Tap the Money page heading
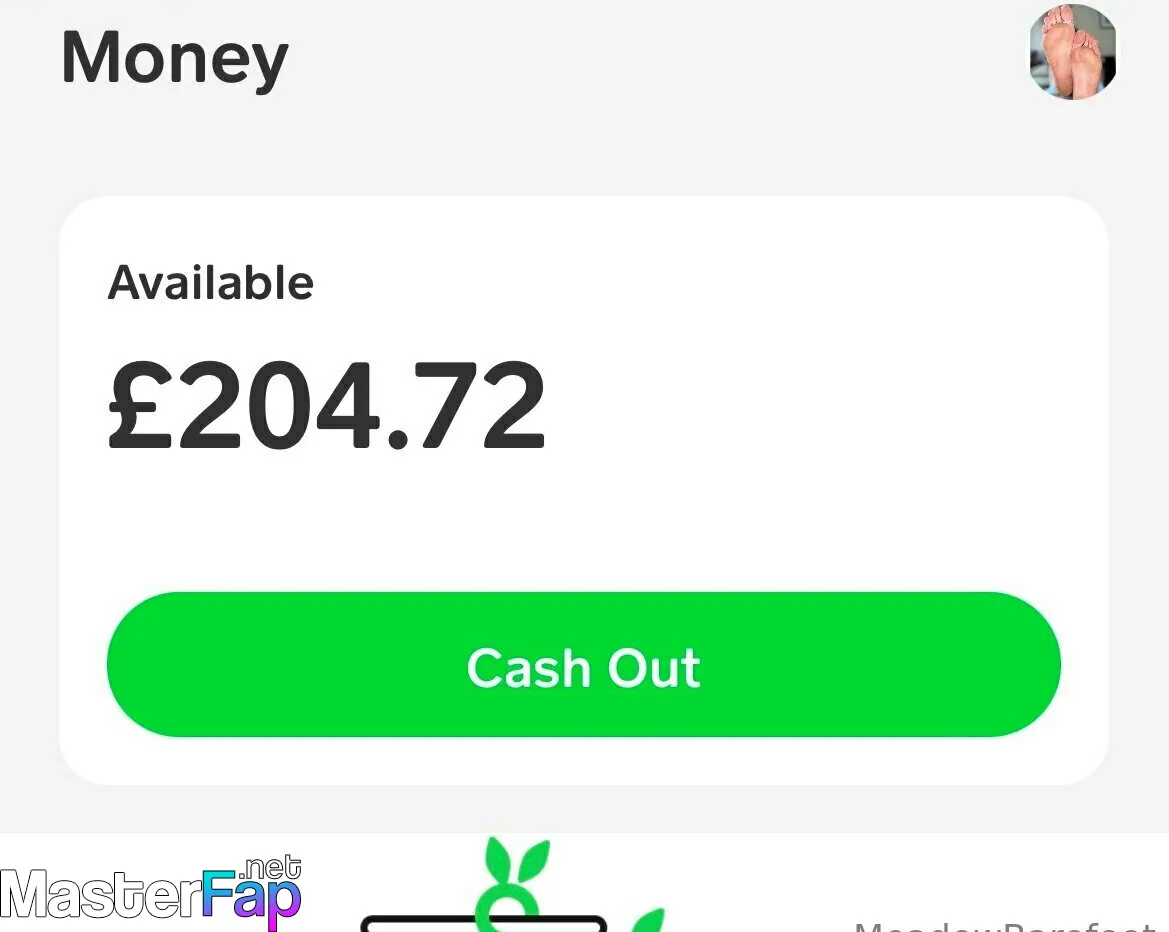This screenshot has width=1169, height=932. pos(175,58)
